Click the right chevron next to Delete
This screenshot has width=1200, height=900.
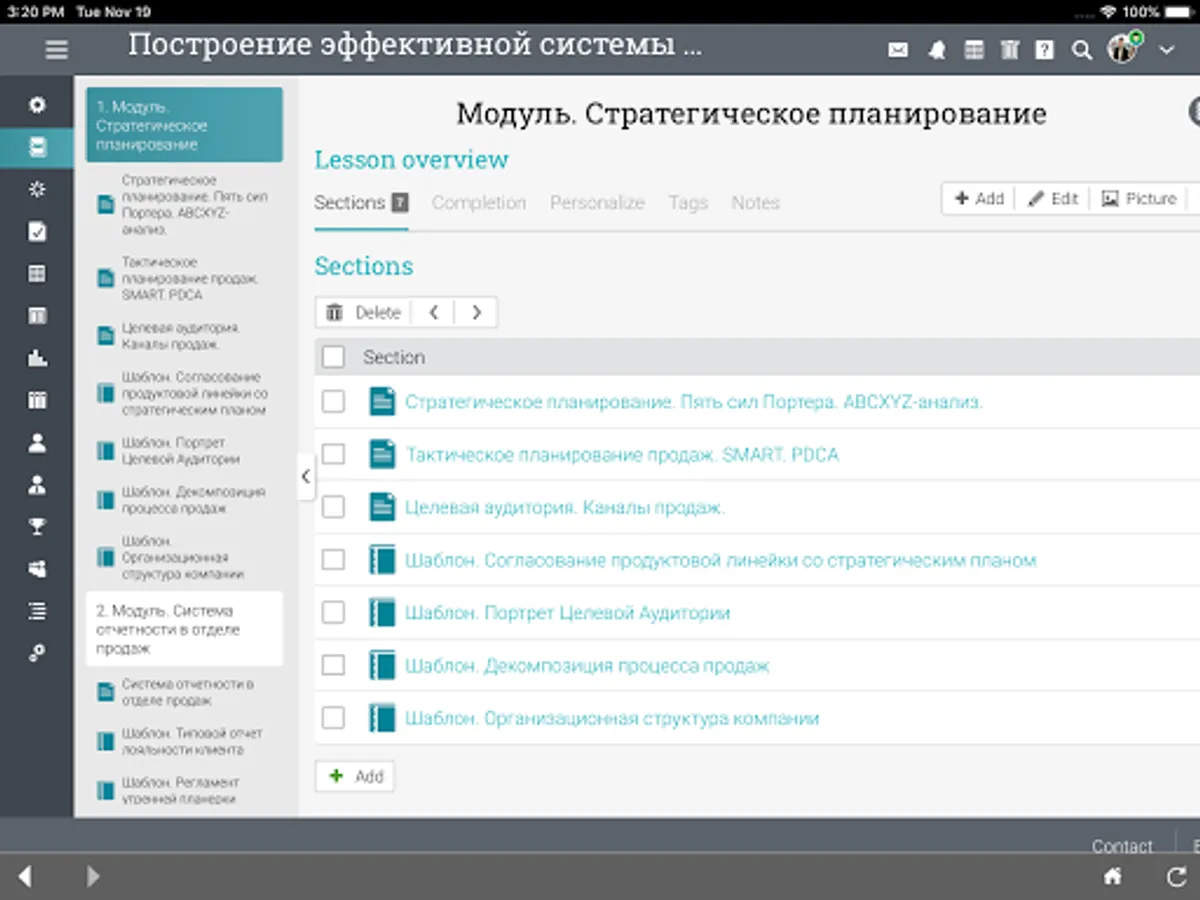tap(476, 313)
